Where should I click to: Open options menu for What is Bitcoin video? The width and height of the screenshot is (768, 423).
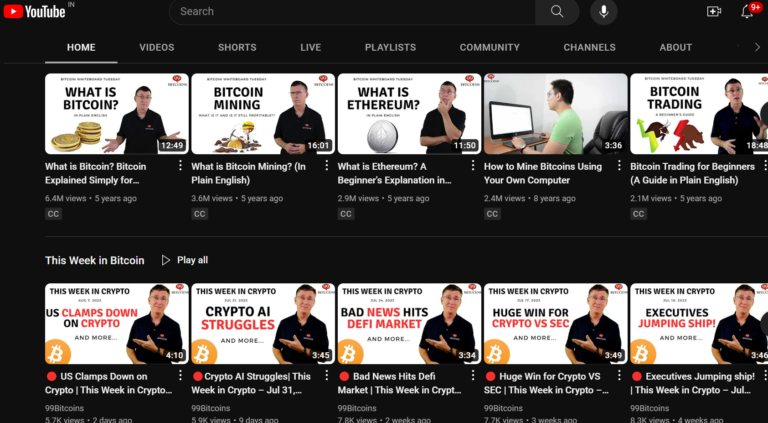click(x=180, y=166)
